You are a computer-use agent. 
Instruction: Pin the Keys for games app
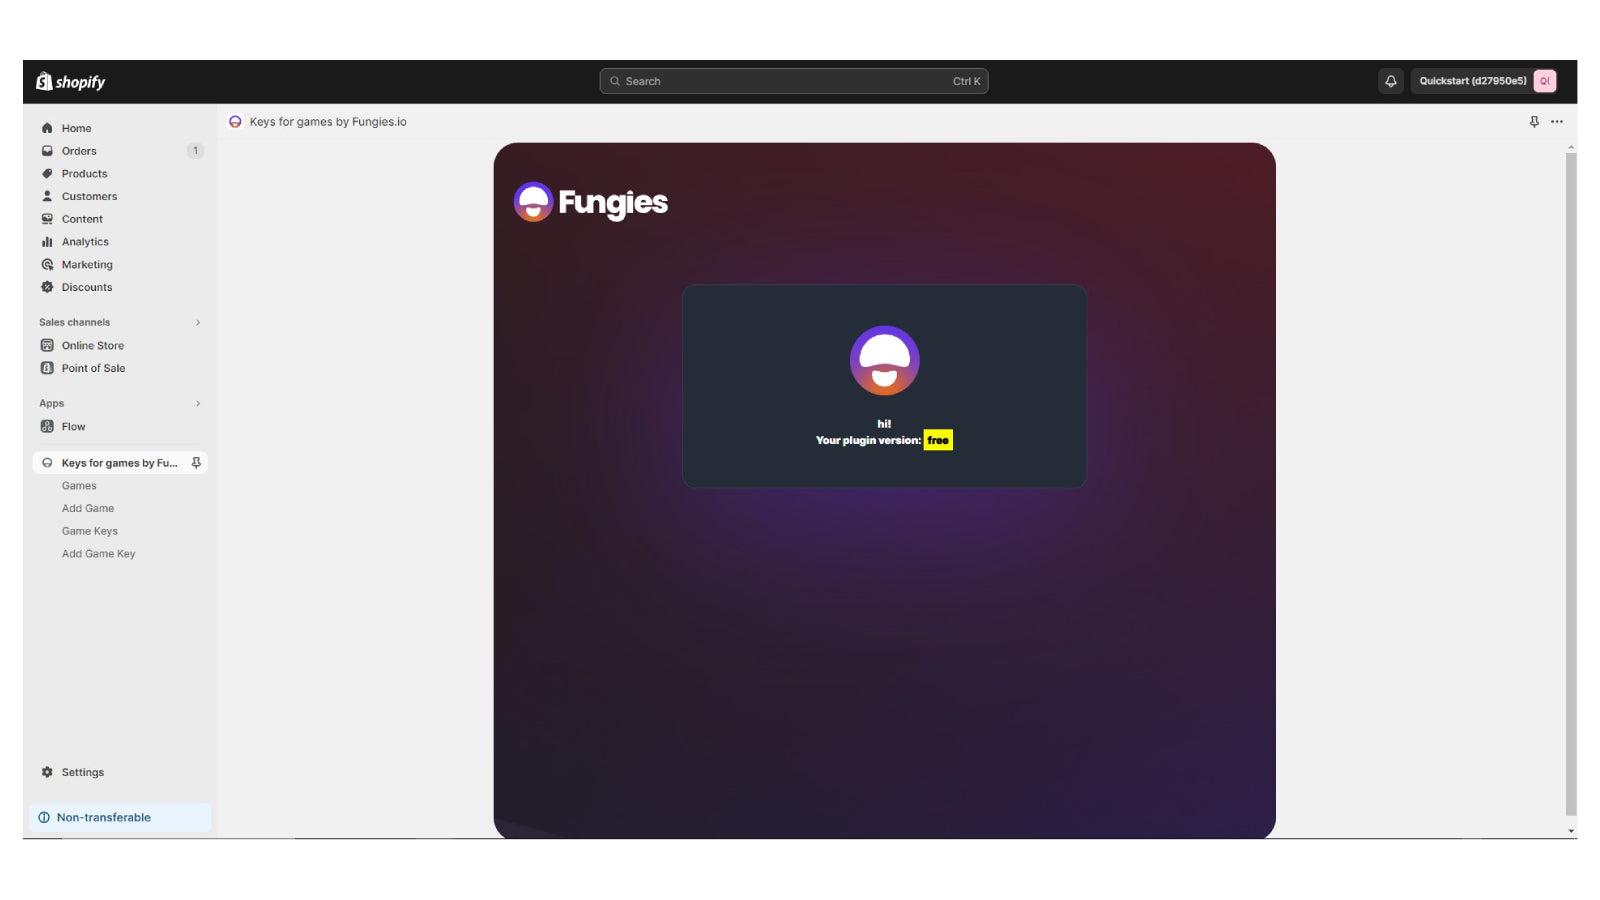click(197, 462)
